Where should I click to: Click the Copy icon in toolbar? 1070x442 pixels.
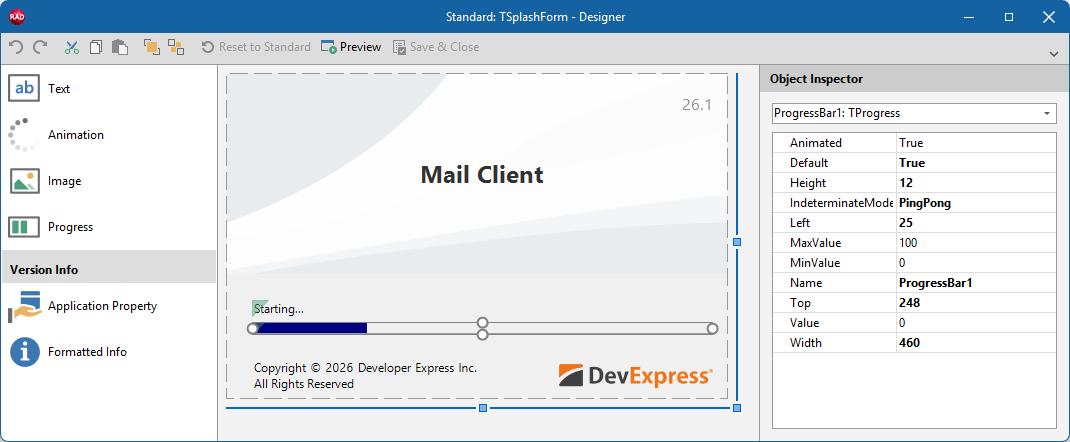[96, 47]
